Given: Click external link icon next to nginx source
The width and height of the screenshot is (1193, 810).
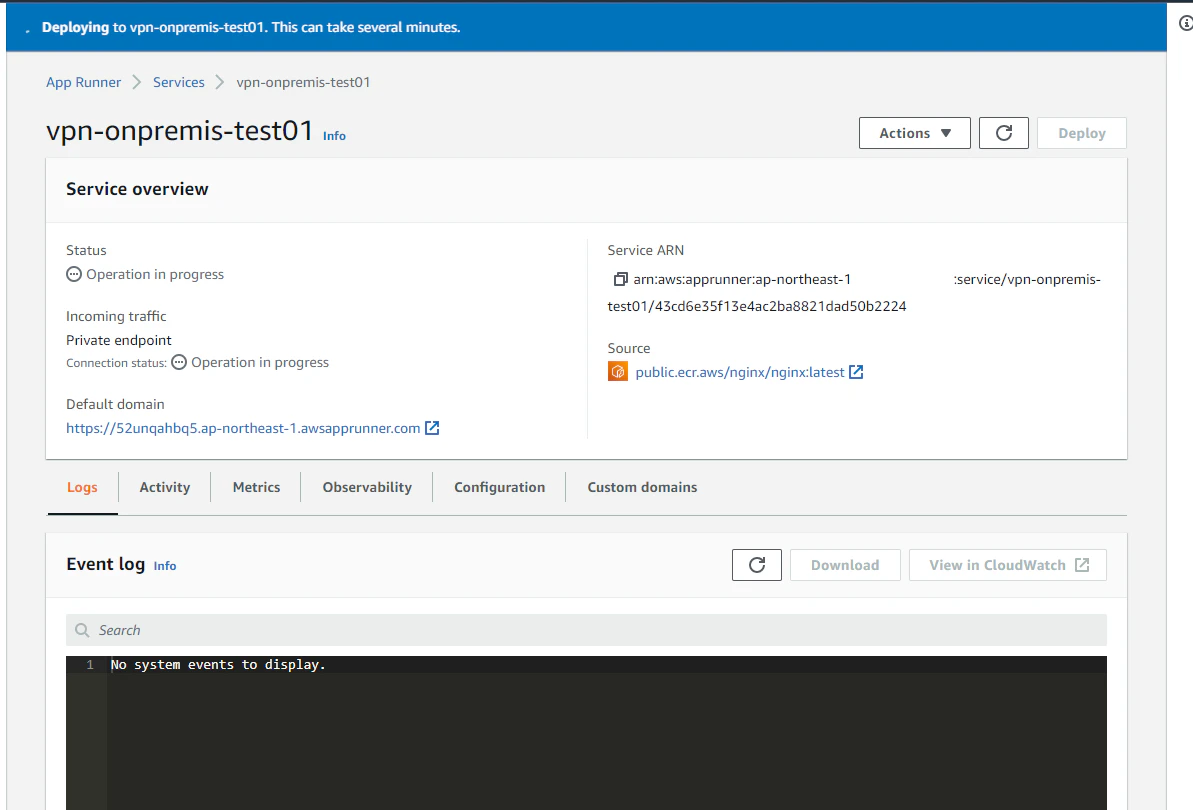Looking at the screenshot, I should point(856,372).
